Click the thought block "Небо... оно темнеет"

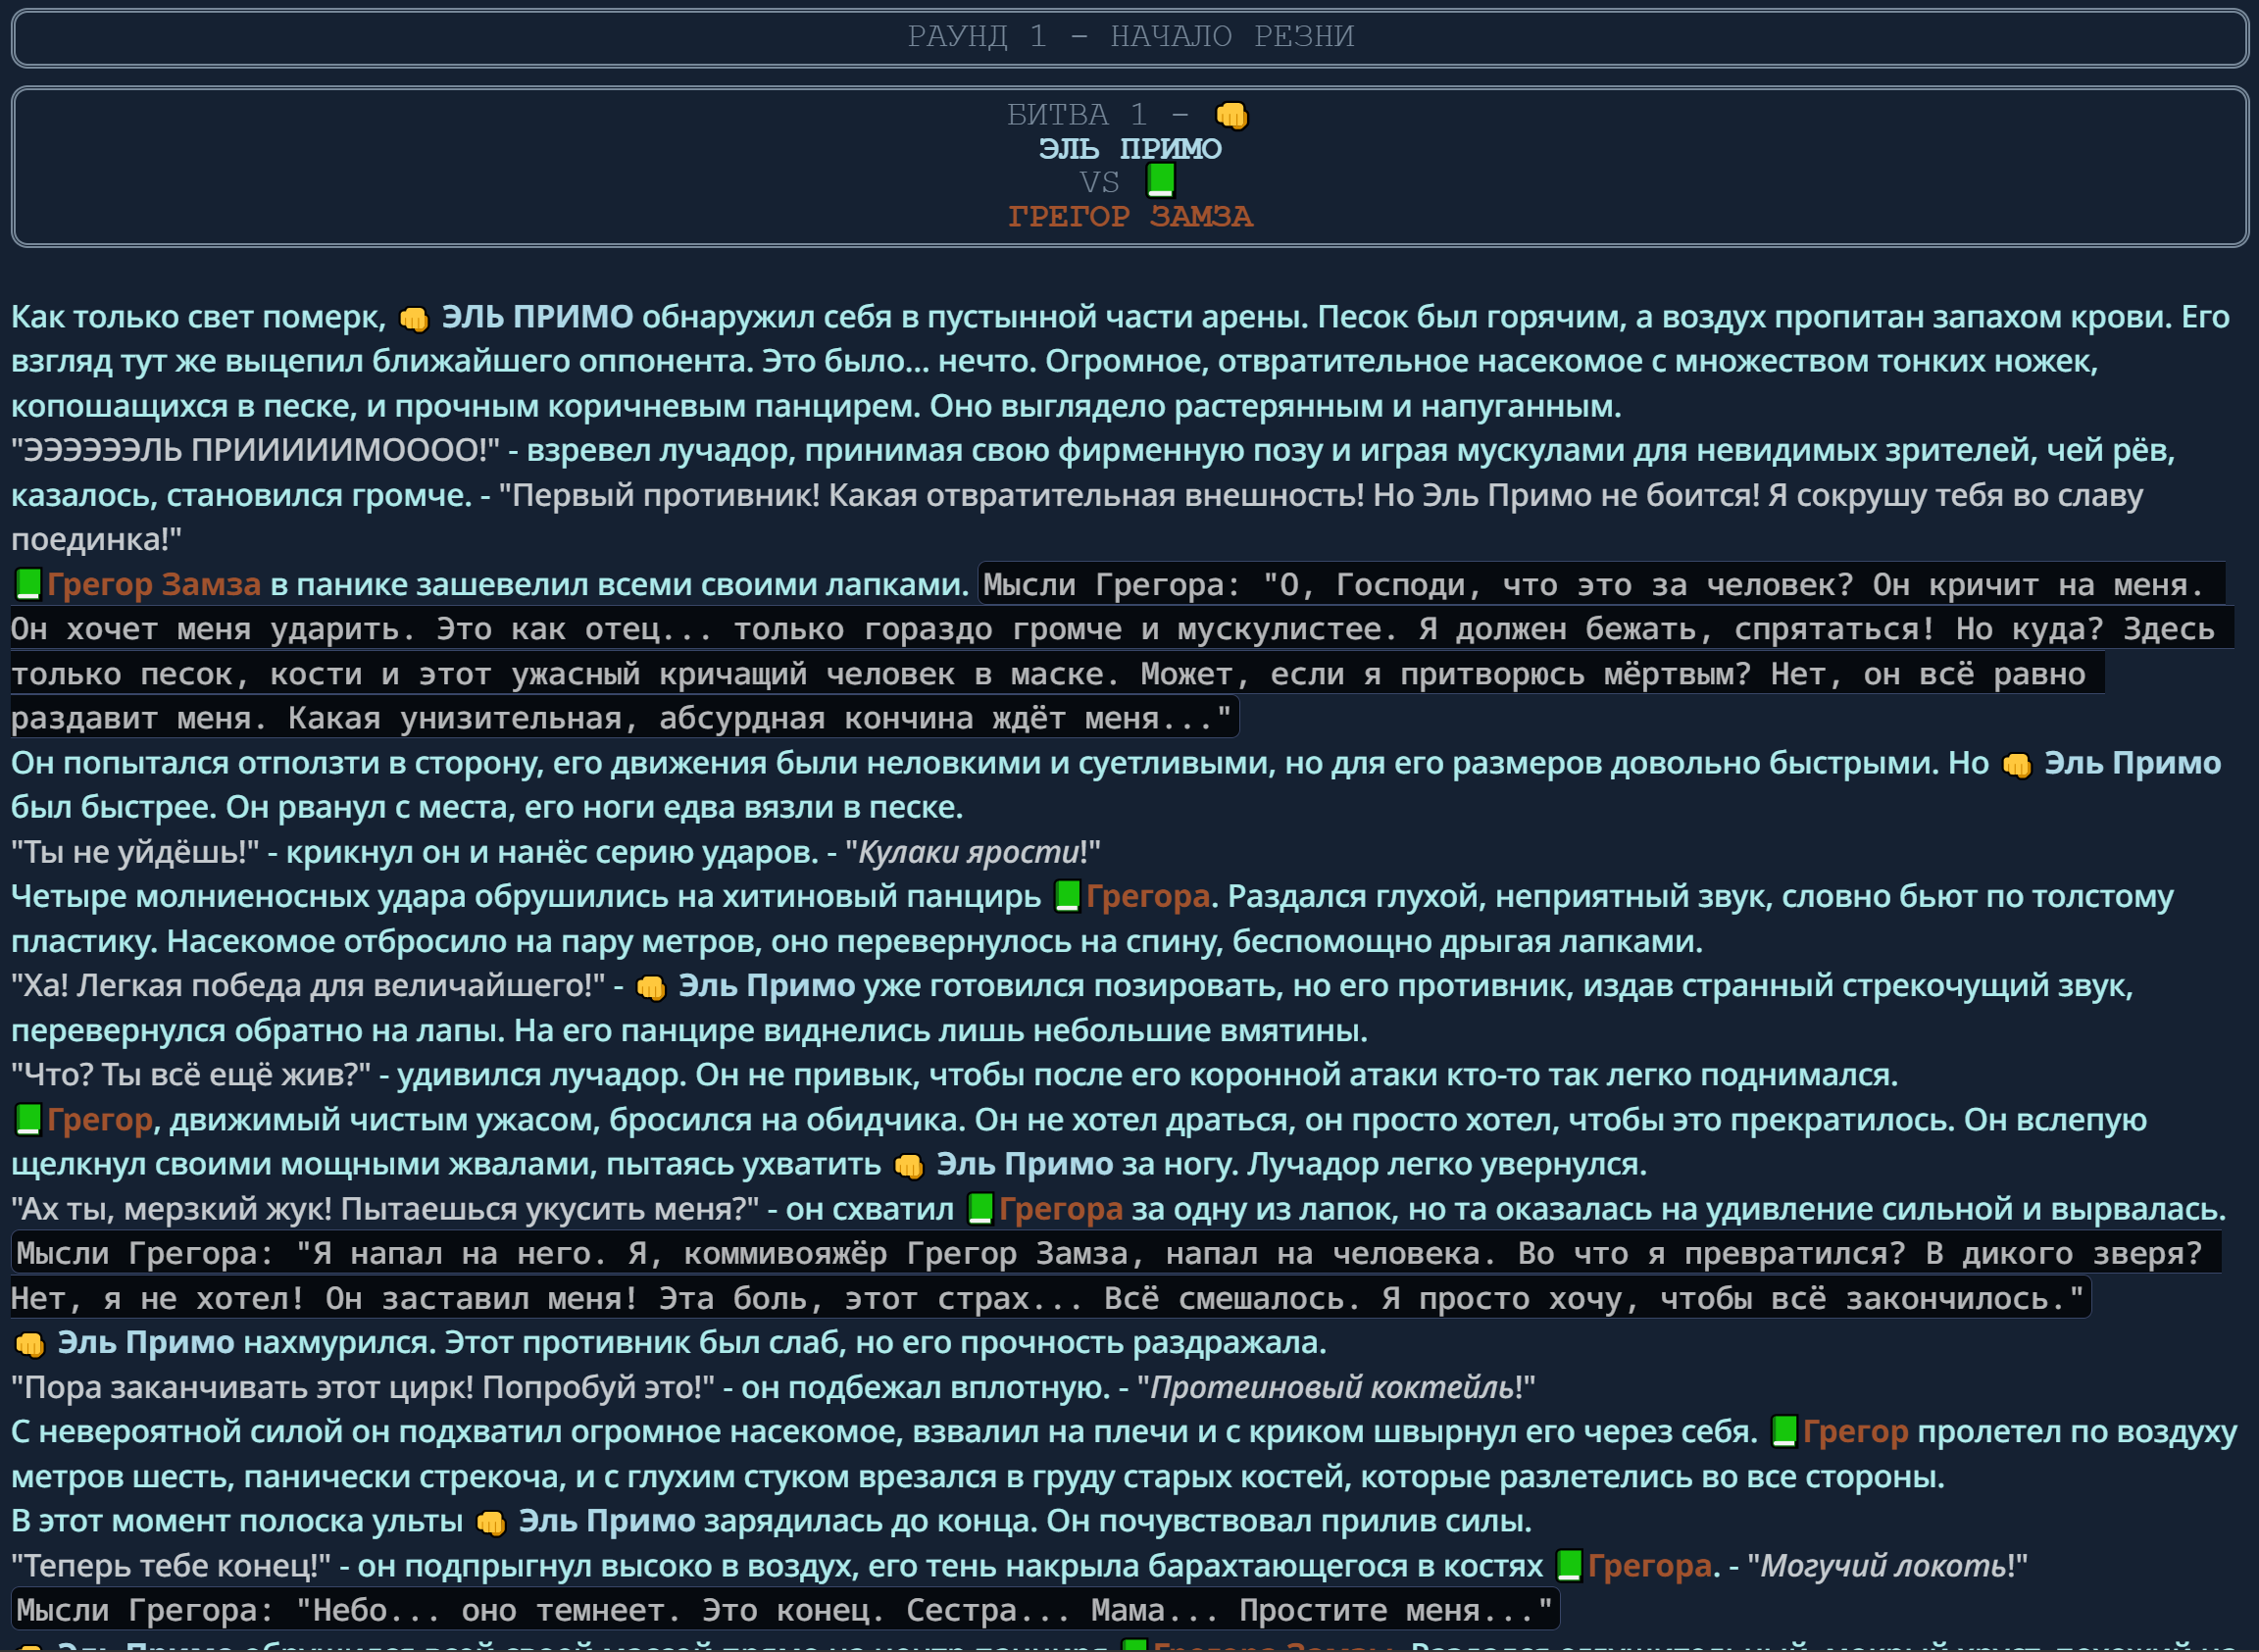click(x=784, y=1610)
